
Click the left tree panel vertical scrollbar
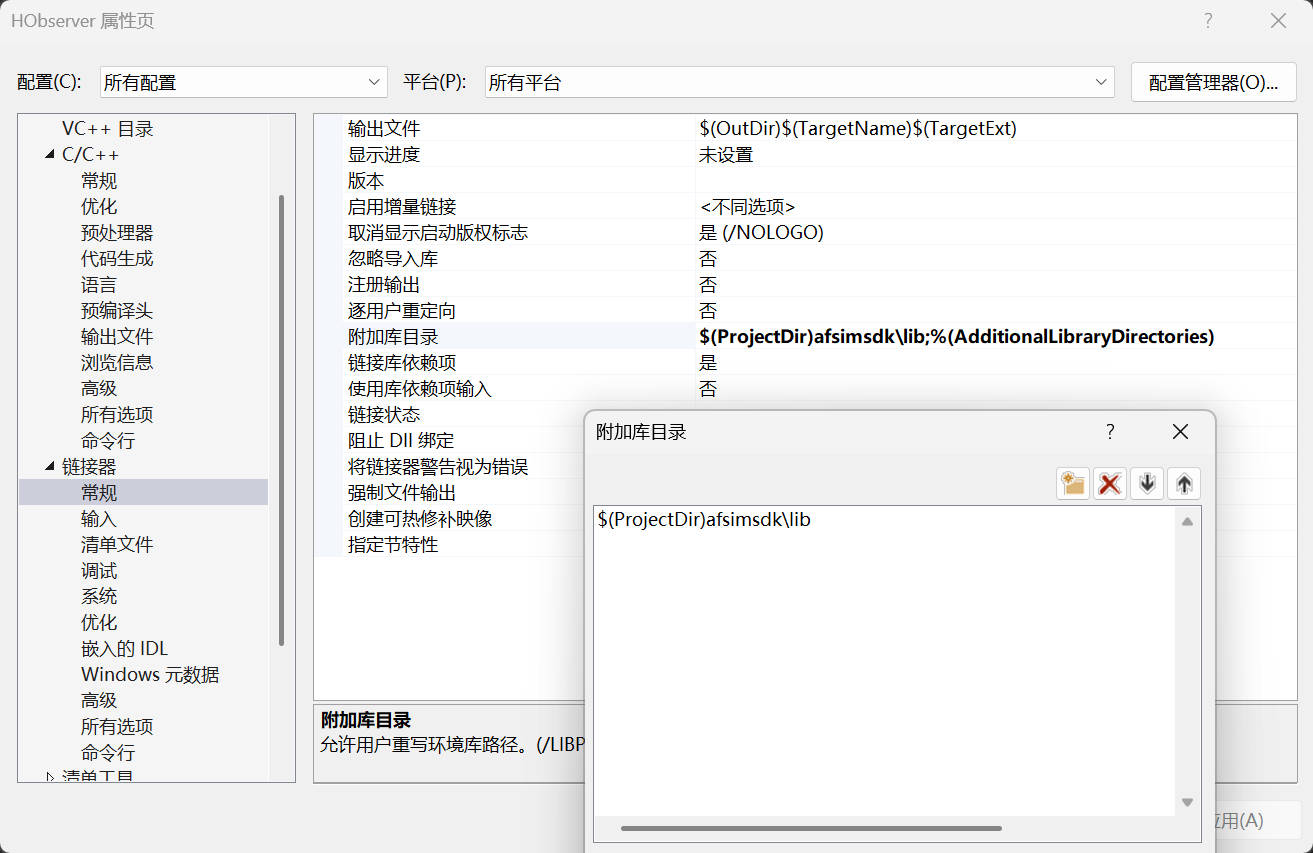pos(282,420)
